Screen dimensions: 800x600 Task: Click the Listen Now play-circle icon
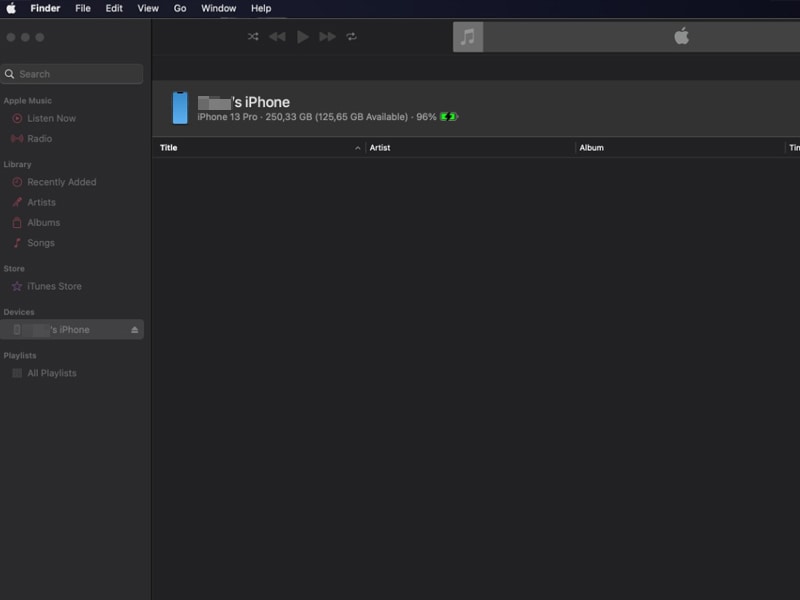[x=17, y=118]
